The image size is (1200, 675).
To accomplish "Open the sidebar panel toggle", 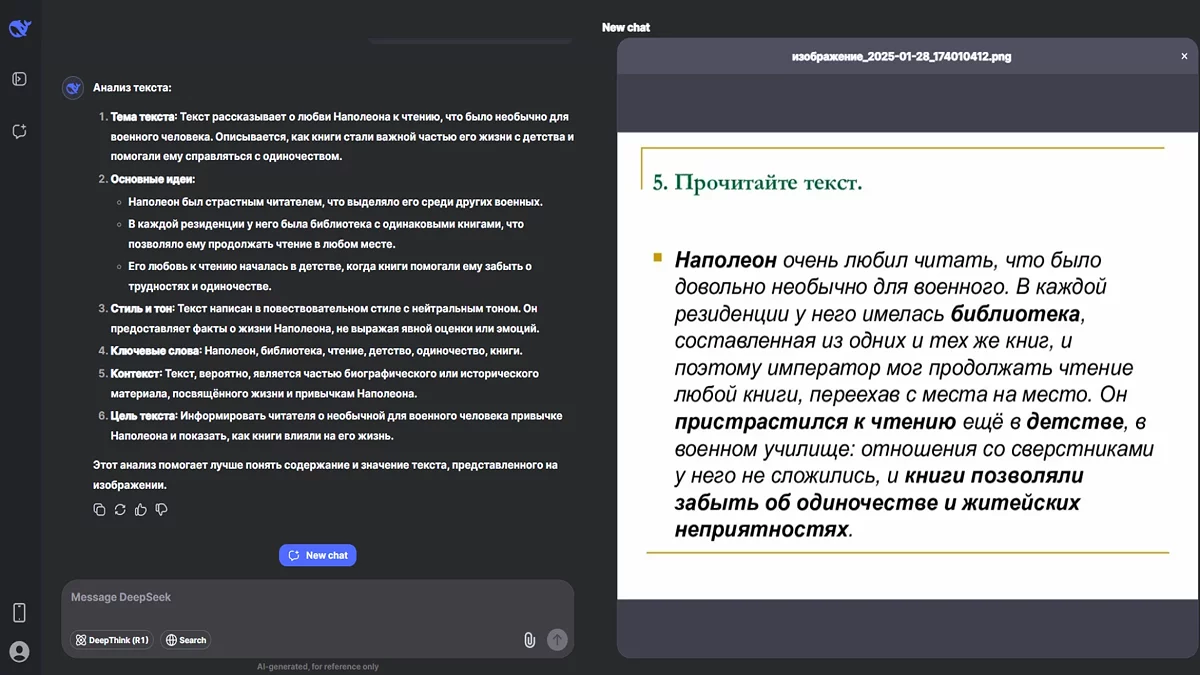I will tap(19, 79).
